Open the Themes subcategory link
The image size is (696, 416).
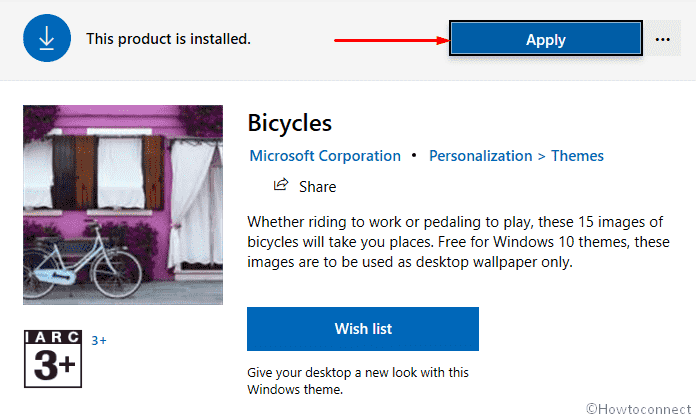point(577,156)
